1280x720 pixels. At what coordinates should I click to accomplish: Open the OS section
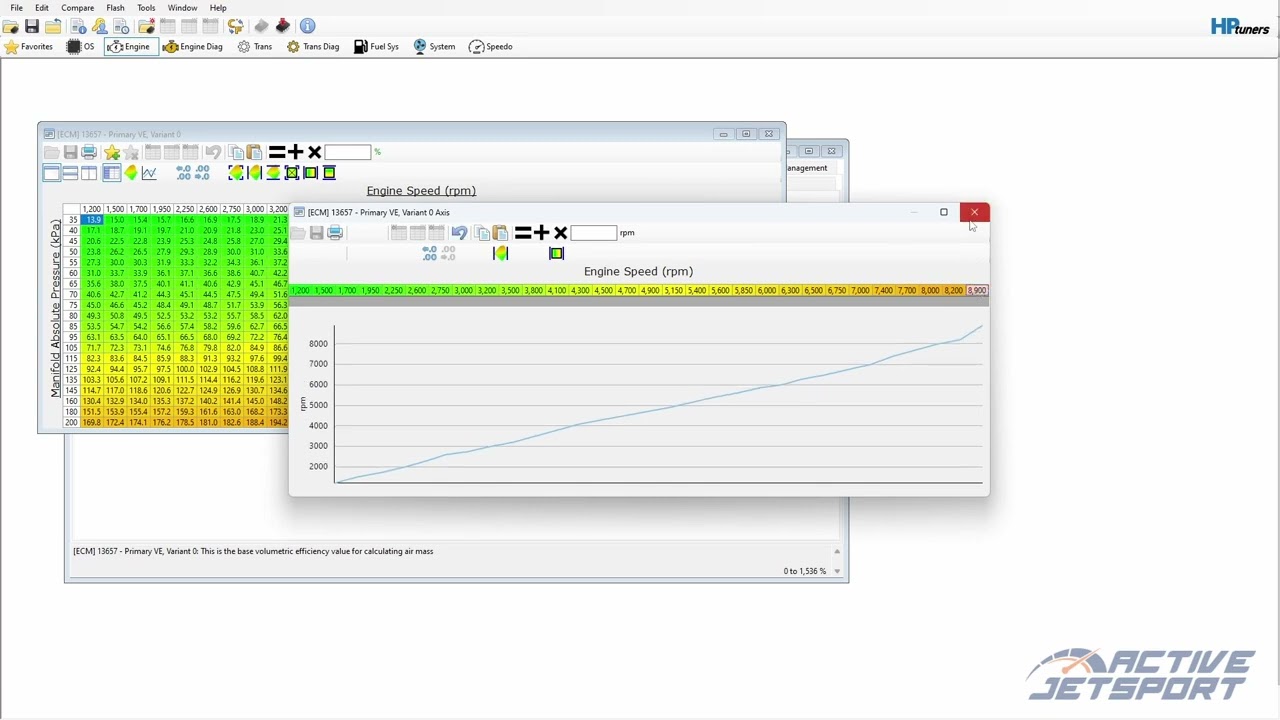[x=81, y=47]
